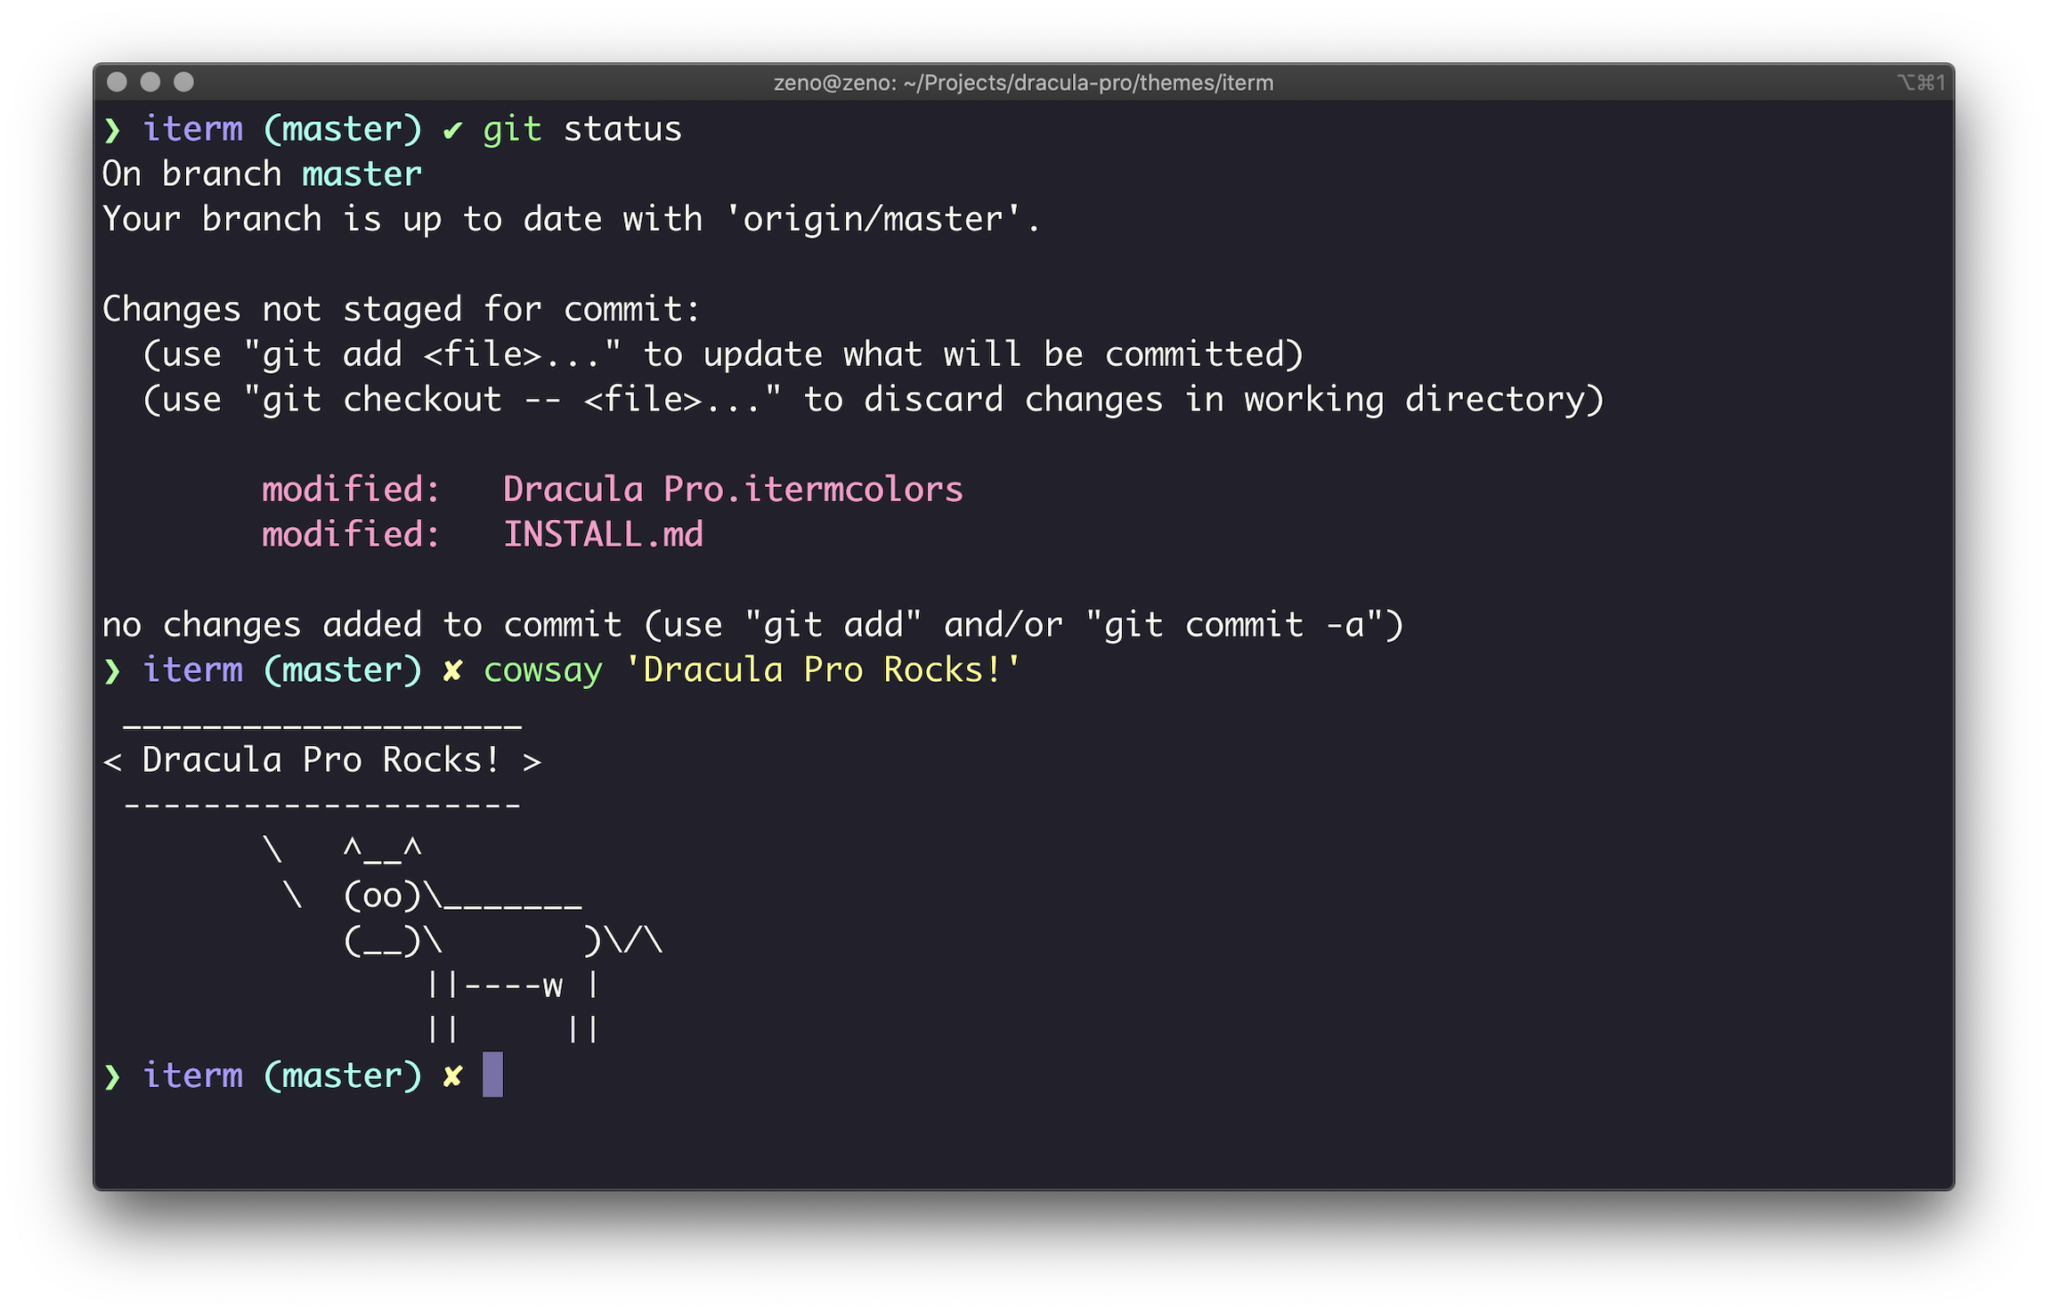Click the ❯ arrow before the cowsay prompt
The width and height of the screenshot is (2048, 1314).
(113, 669)
